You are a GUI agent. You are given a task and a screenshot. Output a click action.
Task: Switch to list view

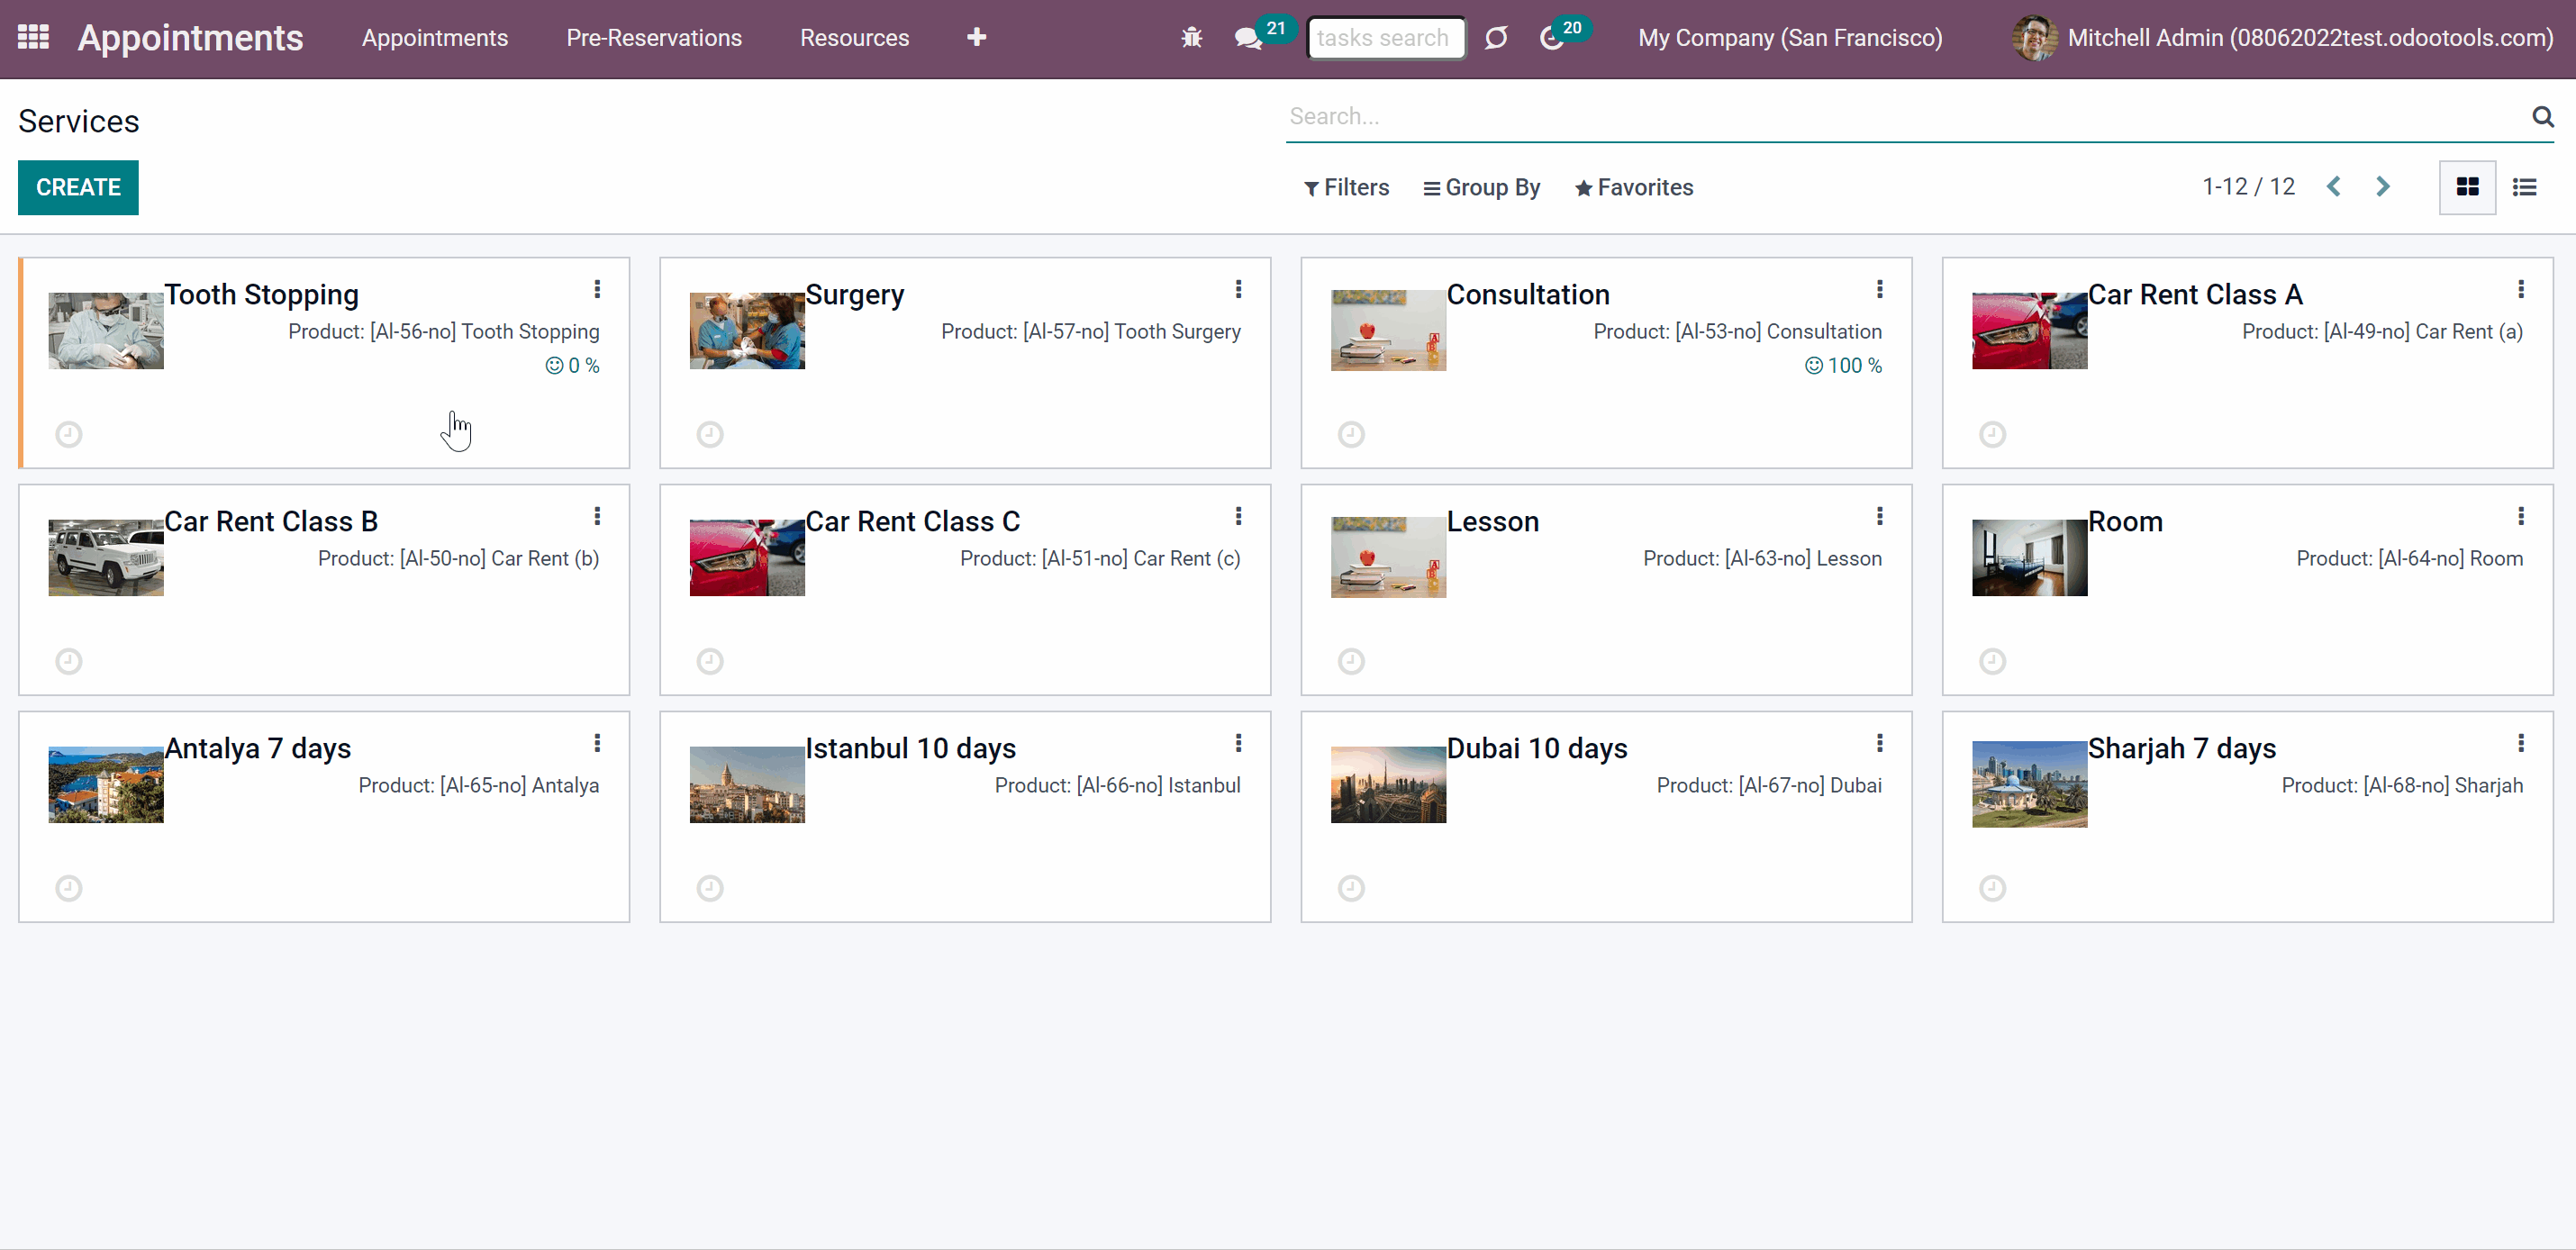tap(2525, 187)
